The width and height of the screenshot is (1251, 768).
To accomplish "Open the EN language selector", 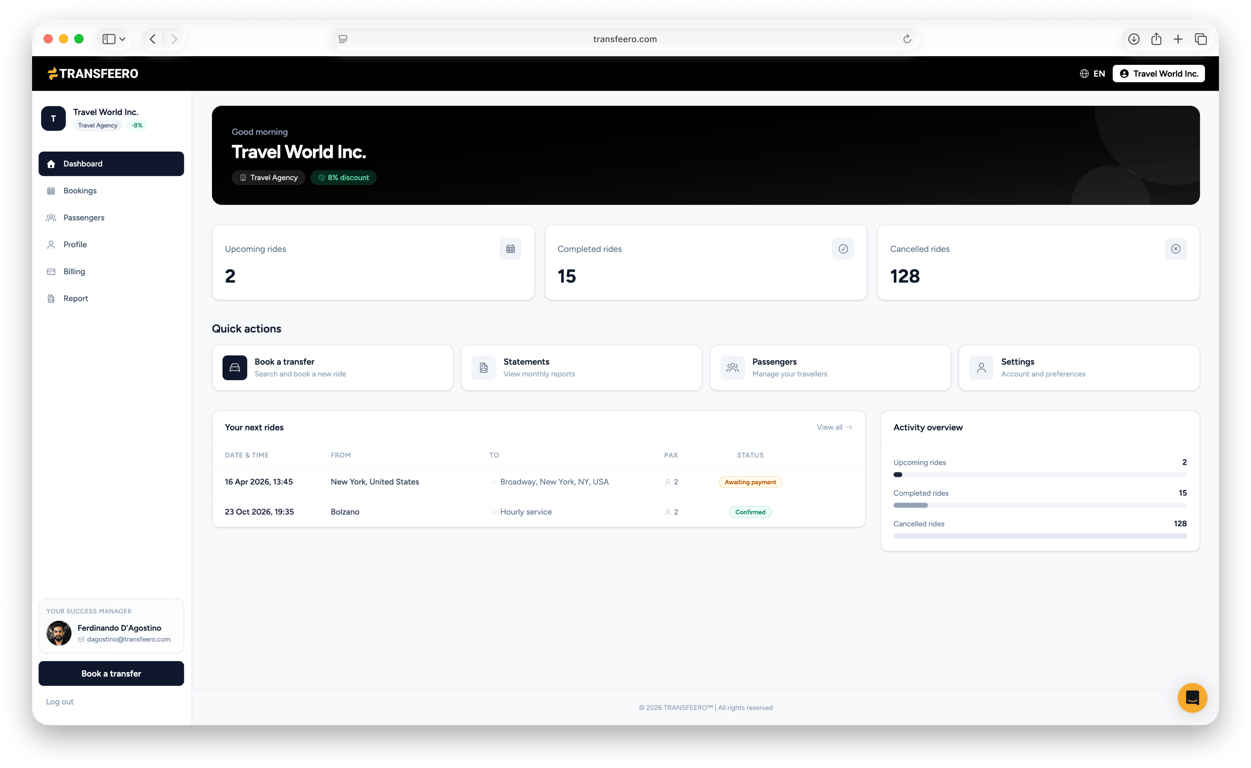I will (x=1092, y=74).
